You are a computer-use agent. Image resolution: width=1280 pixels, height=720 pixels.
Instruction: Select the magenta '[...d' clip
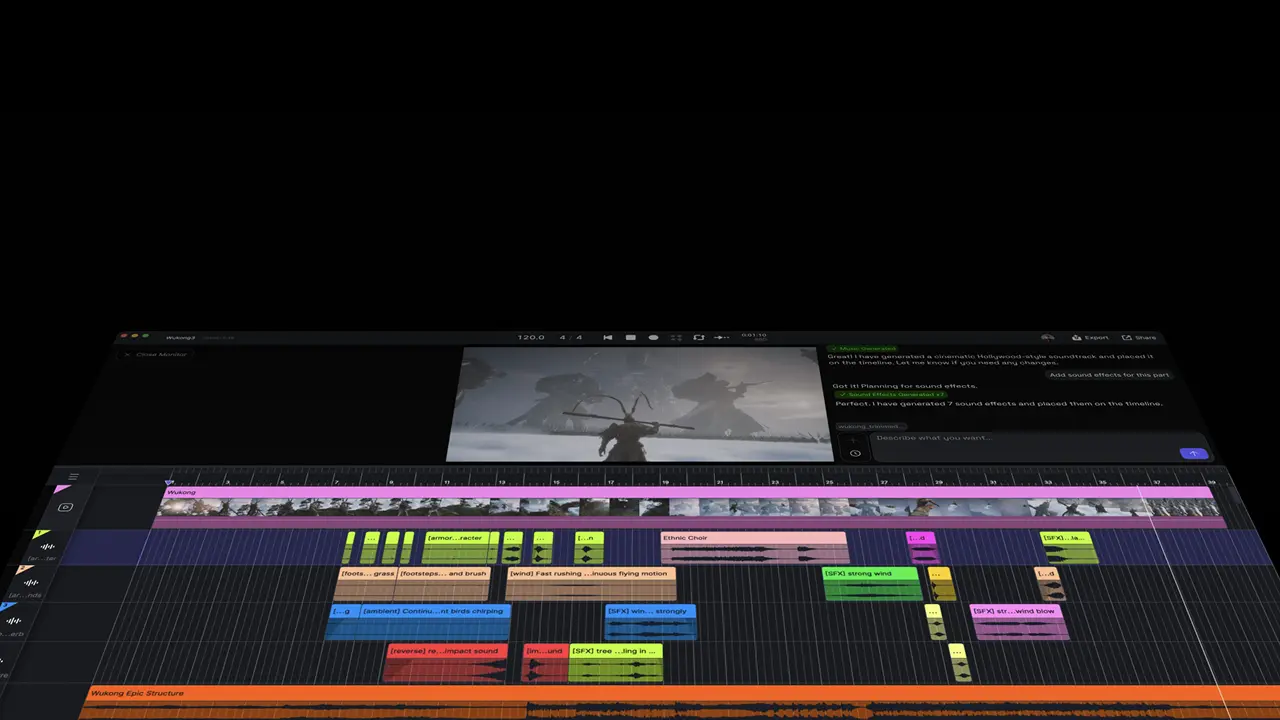pyautogui.click(x=922, y=548)
